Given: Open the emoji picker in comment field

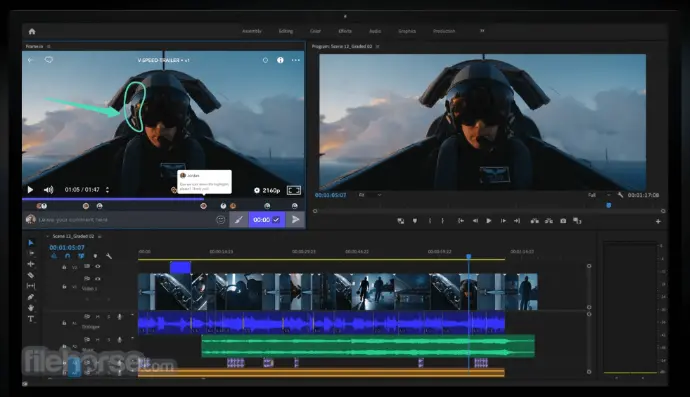Looking at the screenshot, I should point(220,219).
